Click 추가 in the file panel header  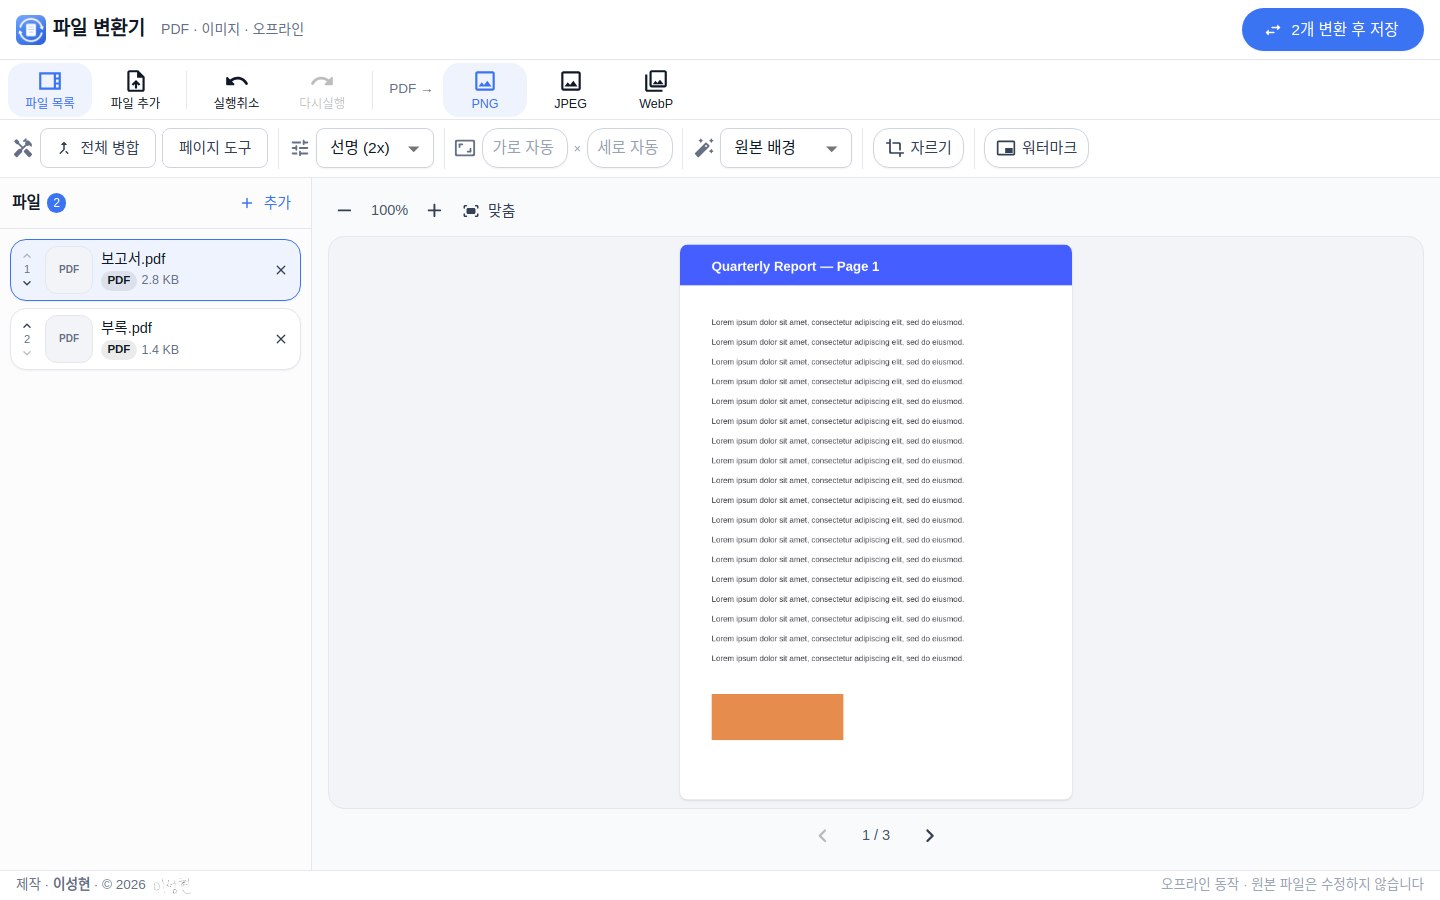(266, 203)
